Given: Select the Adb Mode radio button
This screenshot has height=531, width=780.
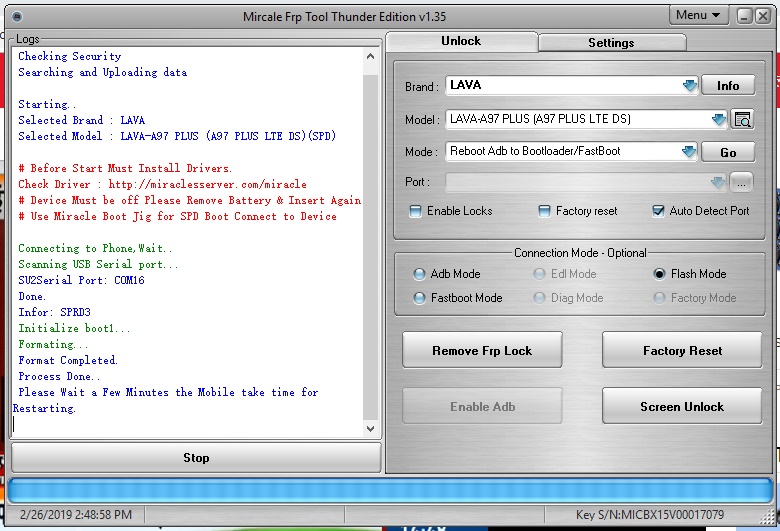Looking at the screenshot, I should [x=419, y=274].
